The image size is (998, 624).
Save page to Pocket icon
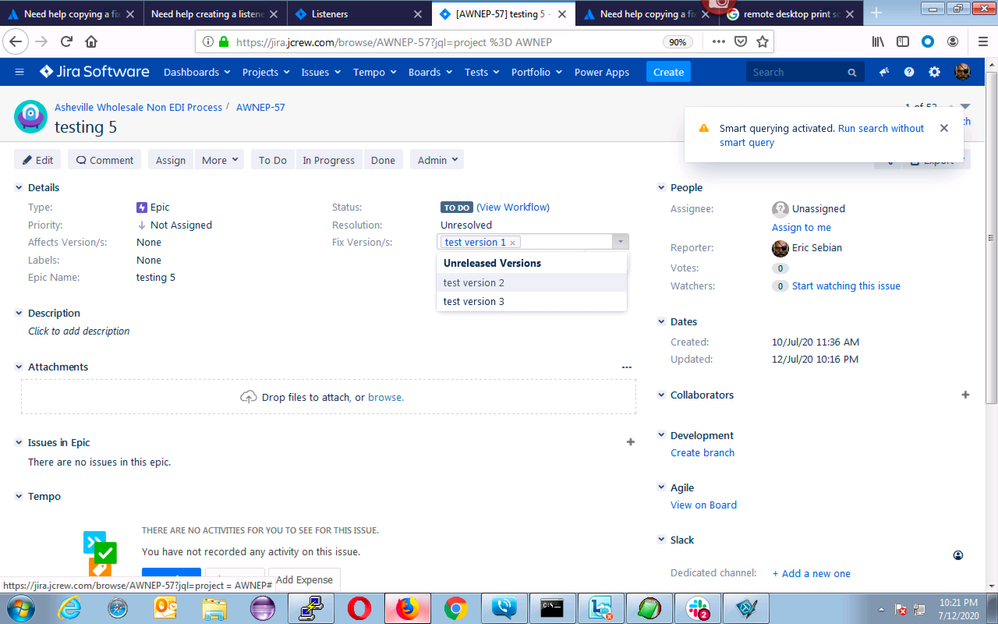[740, 42]
